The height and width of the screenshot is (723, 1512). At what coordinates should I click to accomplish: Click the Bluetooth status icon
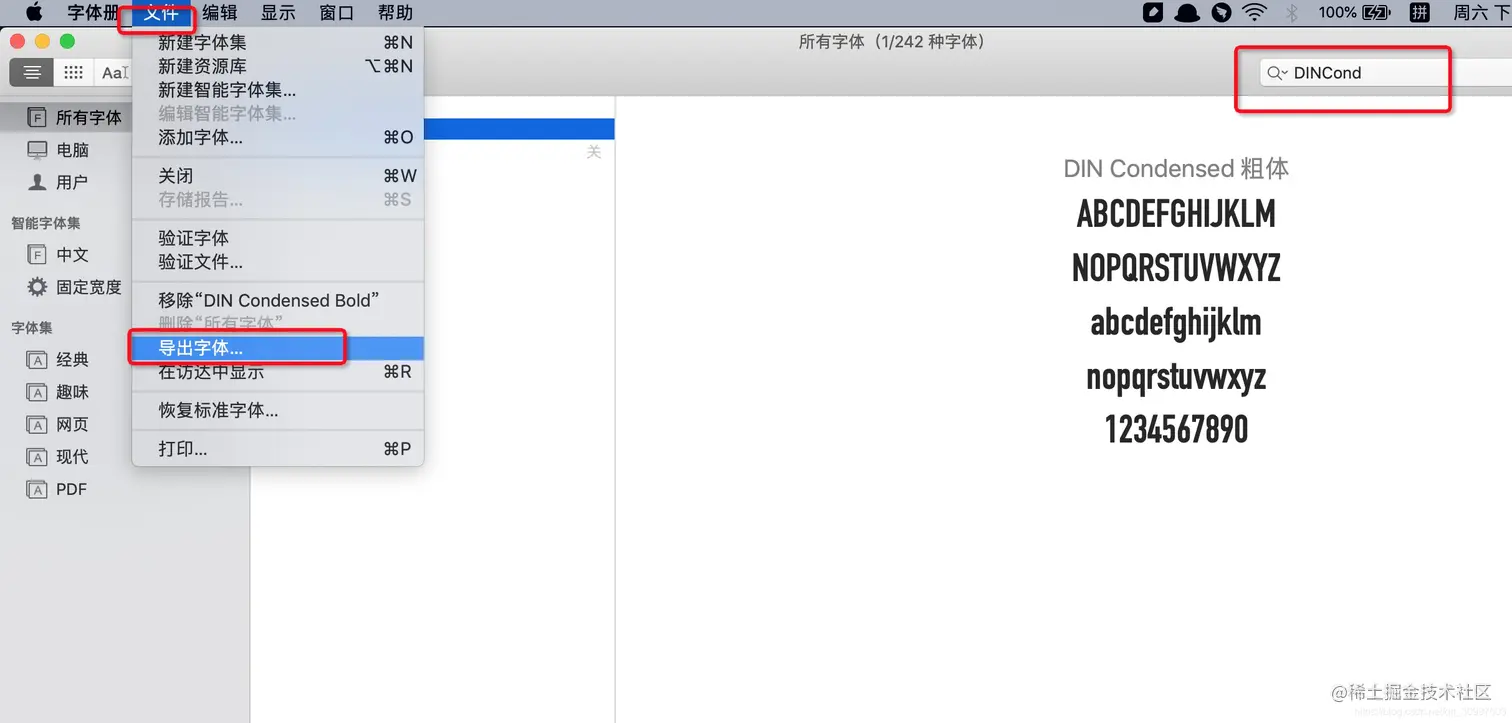pyautogui.click(x=1291, y=13)
